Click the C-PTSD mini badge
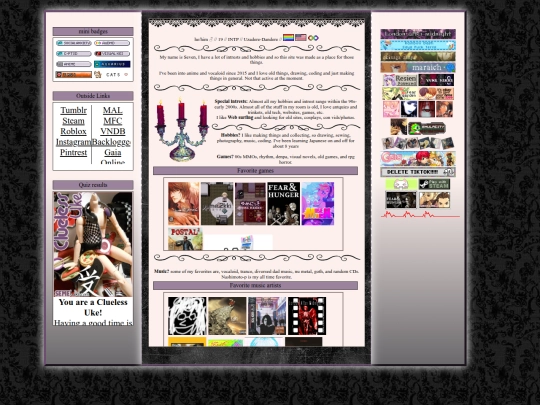Screen dimensions: 540x405 pyautogui.click(x=74, y=54)
